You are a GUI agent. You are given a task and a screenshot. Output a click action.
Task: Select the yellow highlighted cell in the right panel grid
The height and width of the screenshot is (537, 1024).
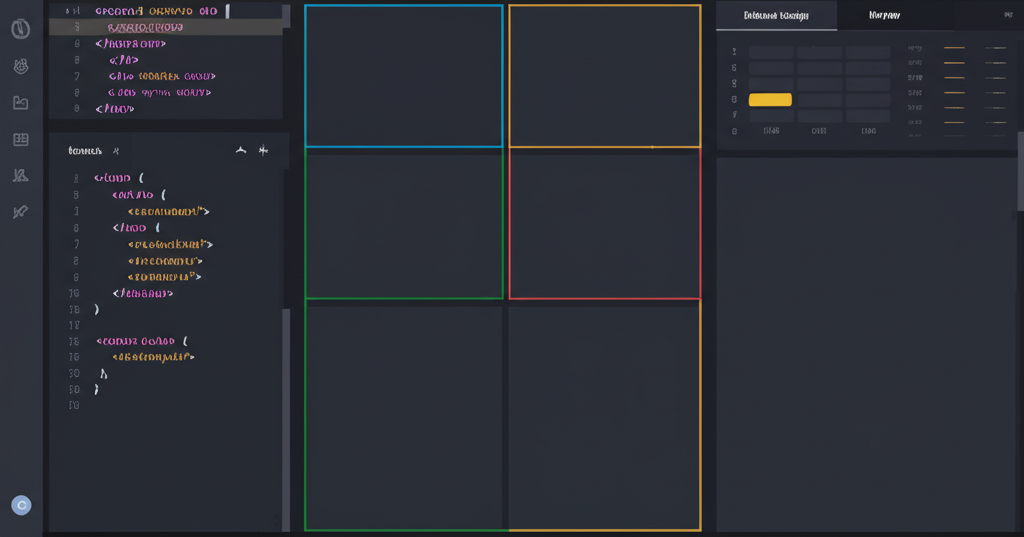point(770,100)
